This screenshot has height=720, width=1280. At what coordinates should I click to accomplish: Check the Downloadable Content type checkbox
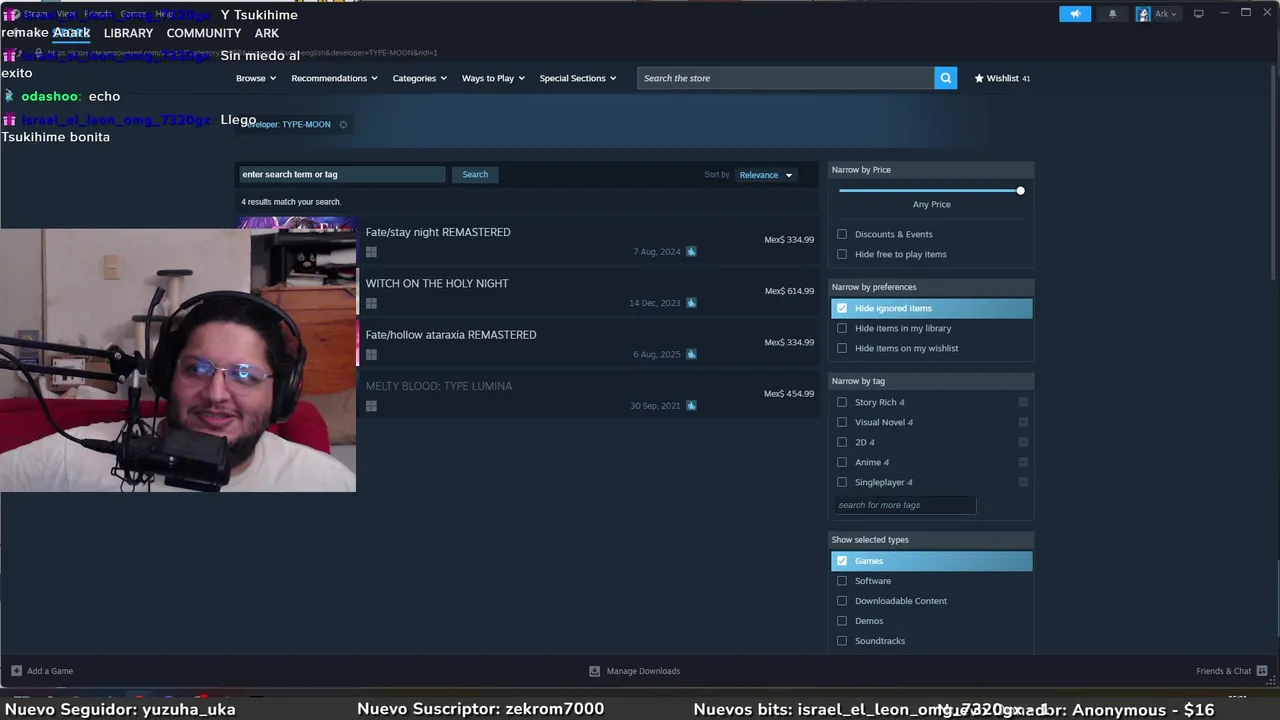[842, 601]
